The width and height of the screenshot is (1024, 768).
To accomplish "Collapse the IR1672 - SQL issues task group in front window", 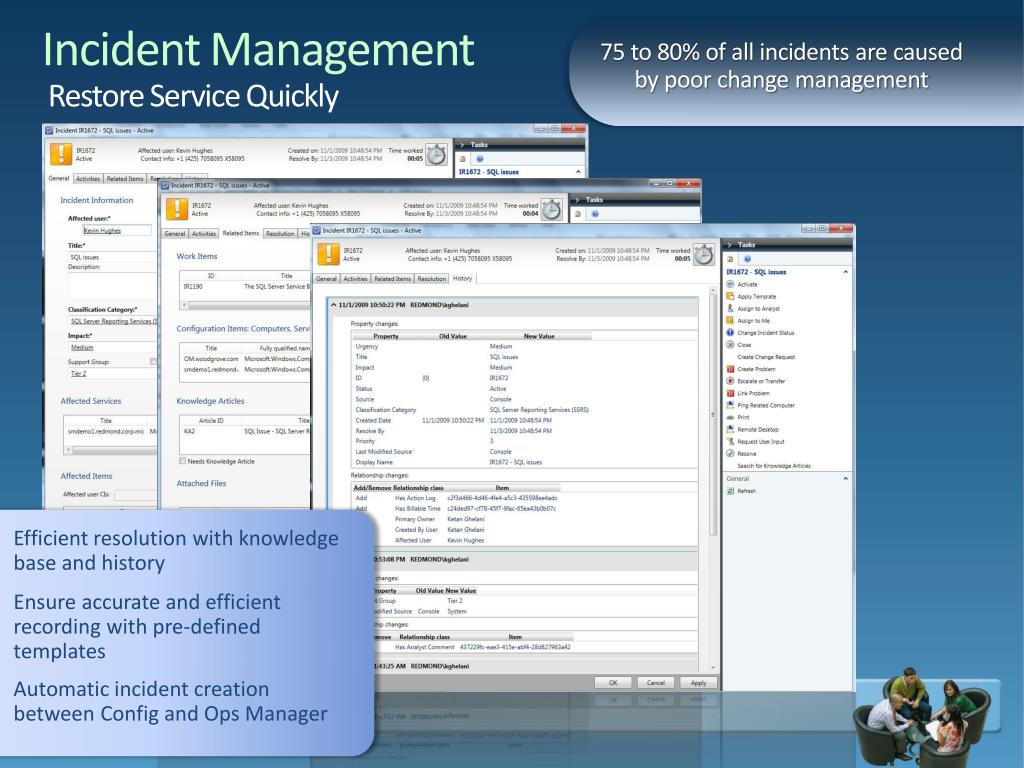I will point(846,272).
